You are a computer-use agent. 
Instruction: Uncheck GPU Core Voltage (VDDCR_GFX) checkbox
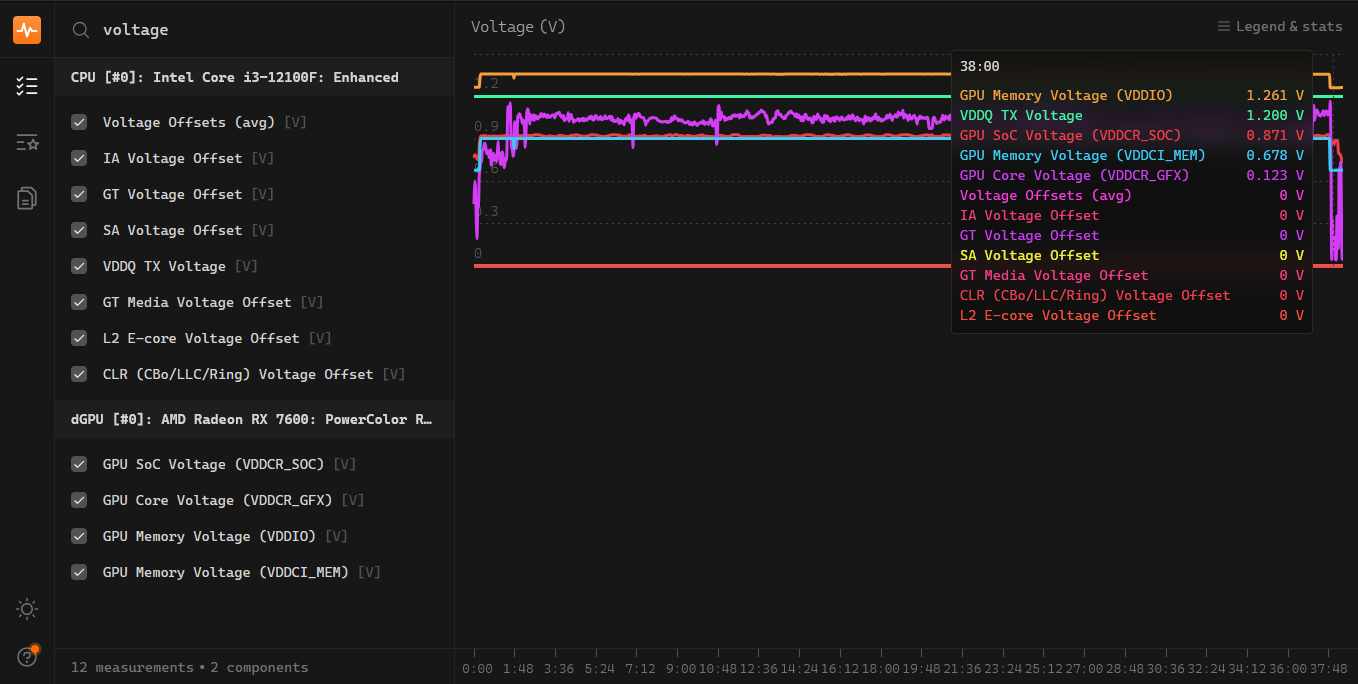(79, 500)
